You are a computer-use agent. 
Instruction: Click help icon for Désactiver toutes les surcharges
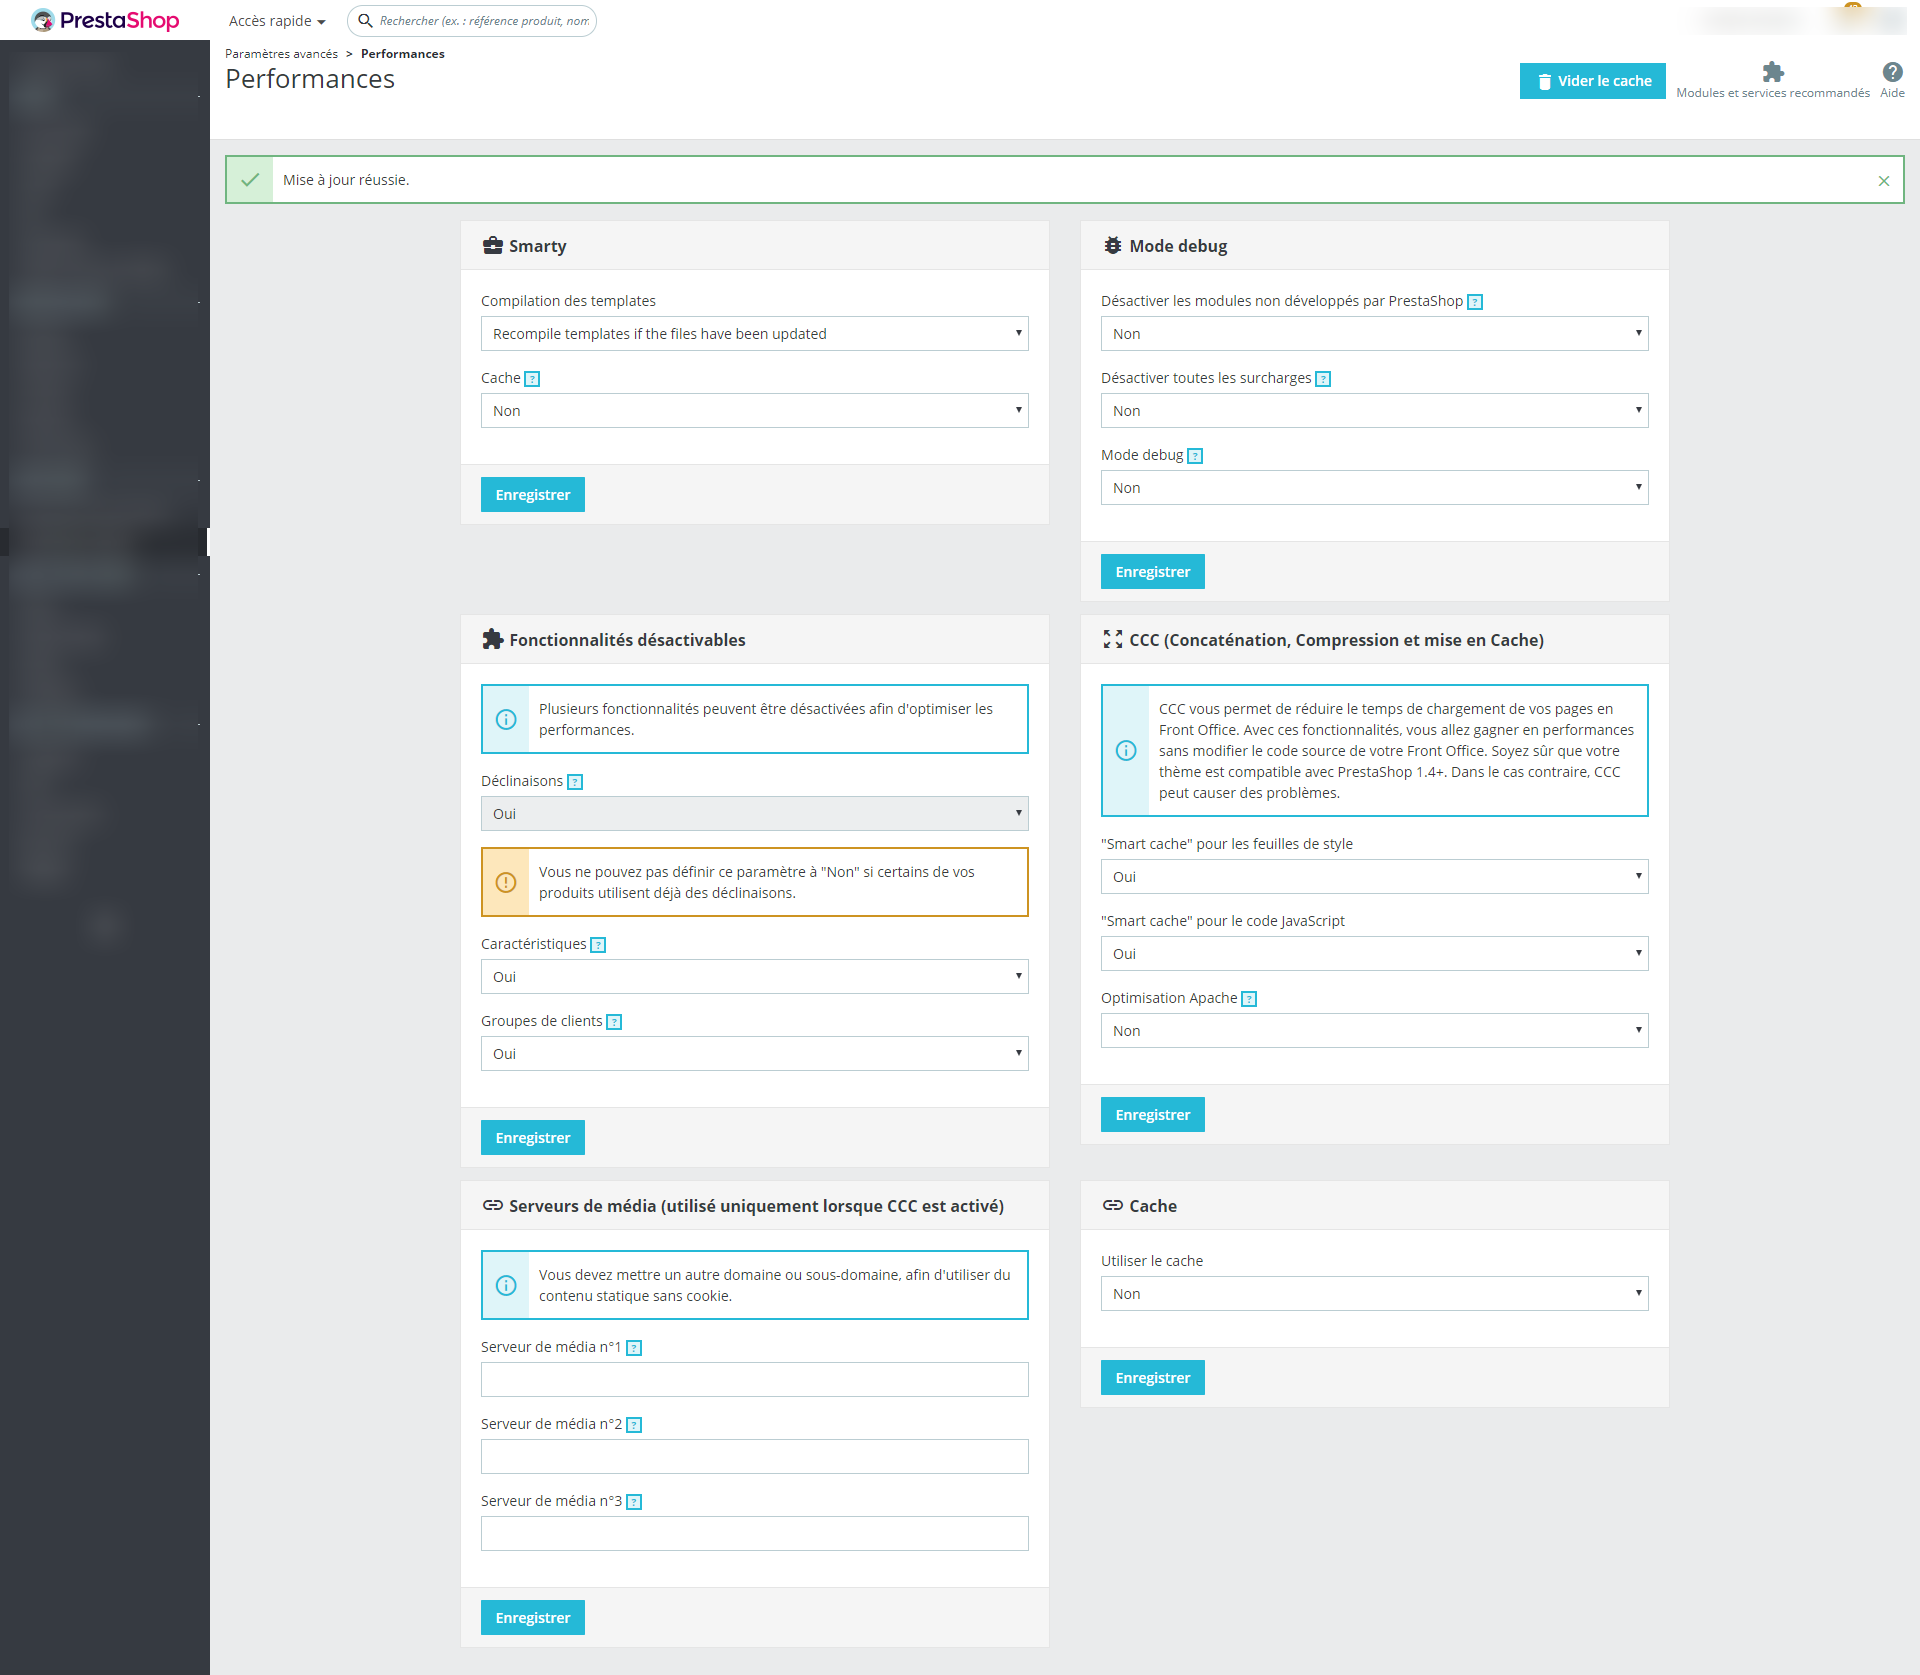[x=1322, y=379]
